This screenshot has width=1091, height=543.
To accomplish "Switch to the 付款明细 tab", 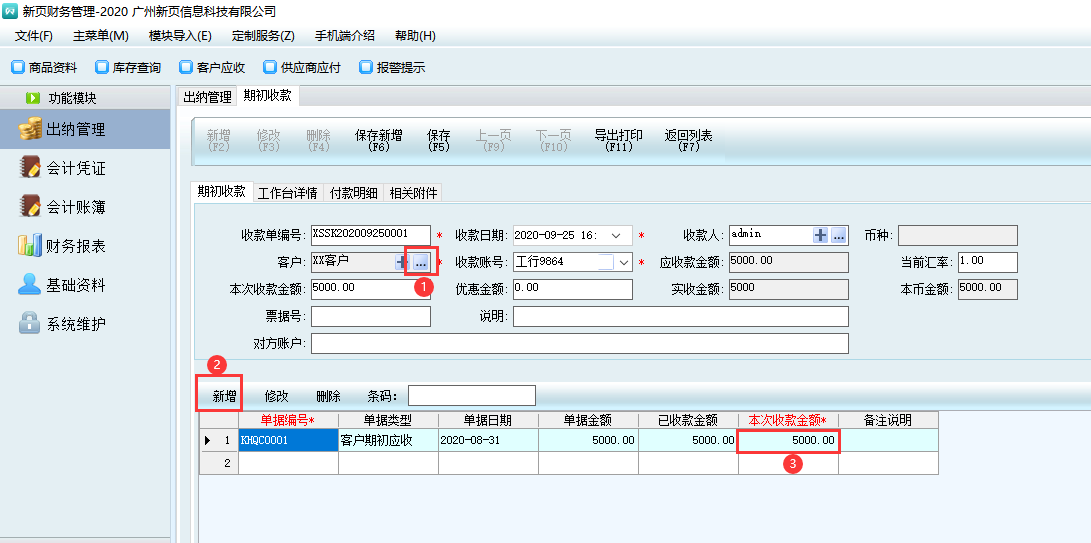I will (353, 193).
